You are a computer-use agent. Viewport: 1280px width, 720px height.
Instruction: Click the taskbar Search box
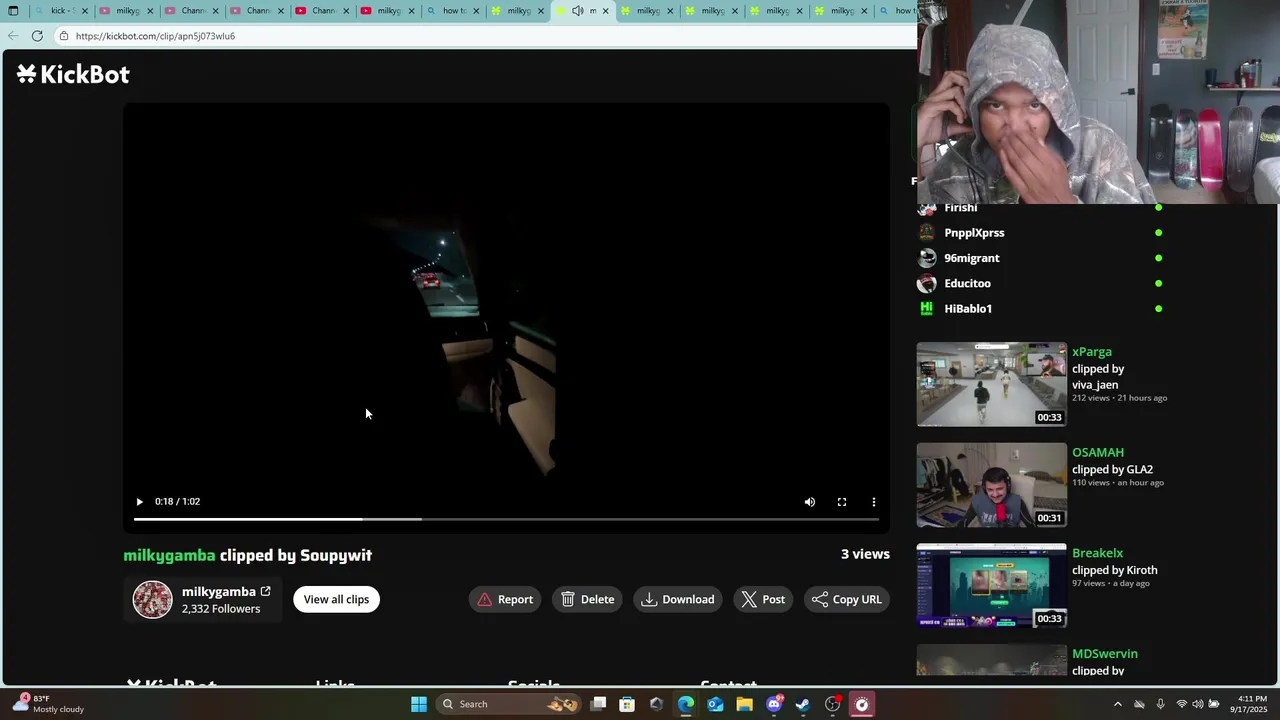tap(510, 704)
